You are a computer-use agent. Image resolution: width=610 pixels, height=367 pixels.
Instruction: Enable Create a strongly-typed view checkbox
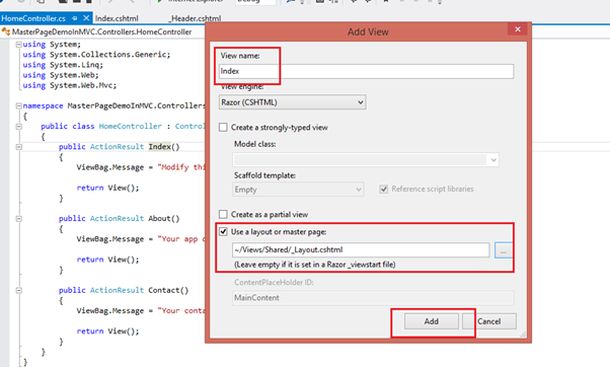[223, 127]
